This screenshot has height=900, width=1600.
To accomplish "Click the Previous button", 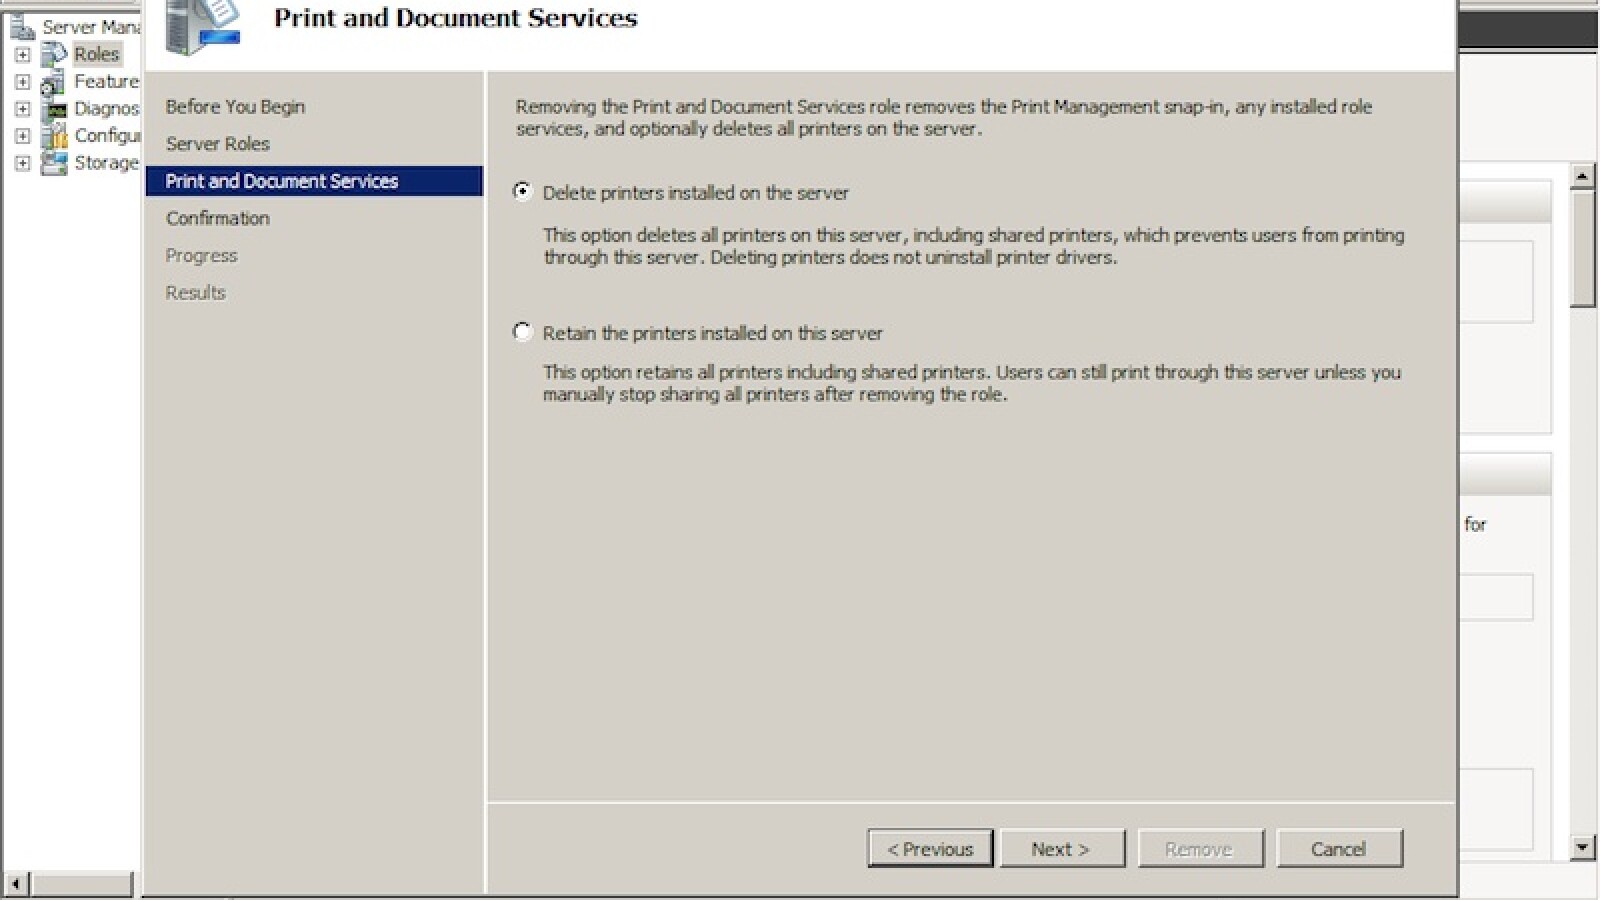I will [x=929, y=848].
